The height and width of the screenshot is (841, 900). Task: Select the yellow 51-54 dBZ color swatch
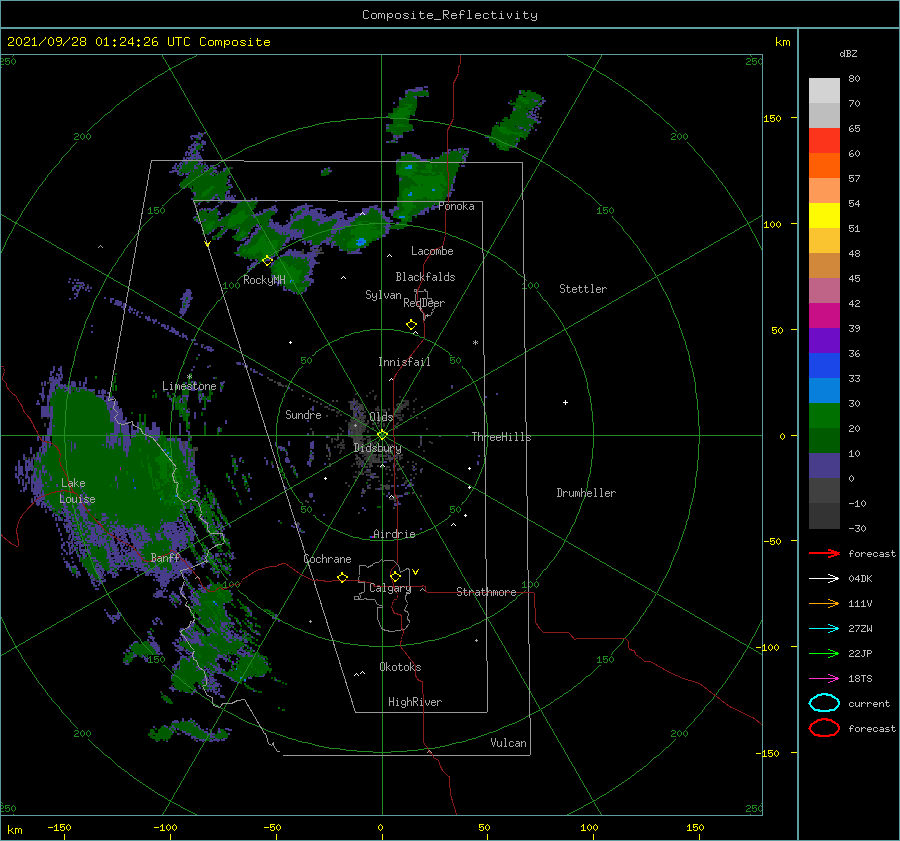tap(824, 216)
